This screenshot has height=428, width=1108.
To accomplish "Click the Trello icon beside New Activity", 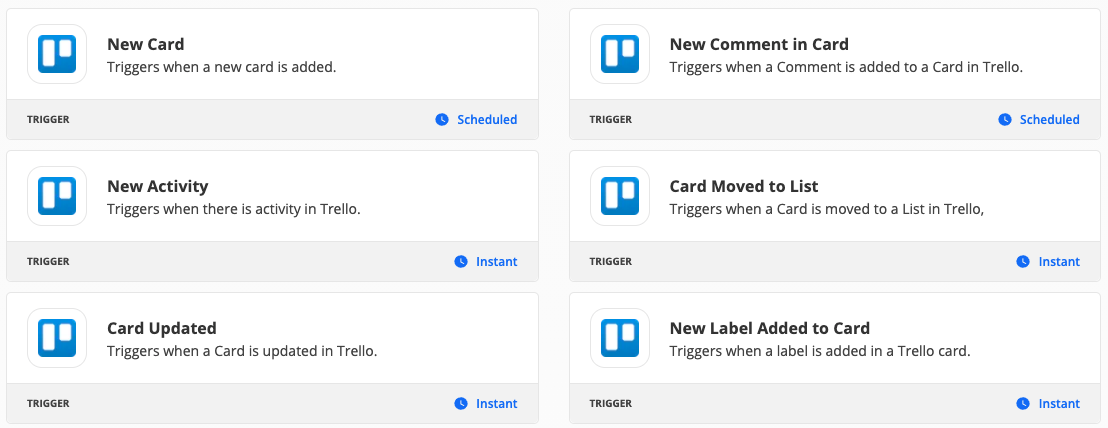I will (x=57, y=196).
